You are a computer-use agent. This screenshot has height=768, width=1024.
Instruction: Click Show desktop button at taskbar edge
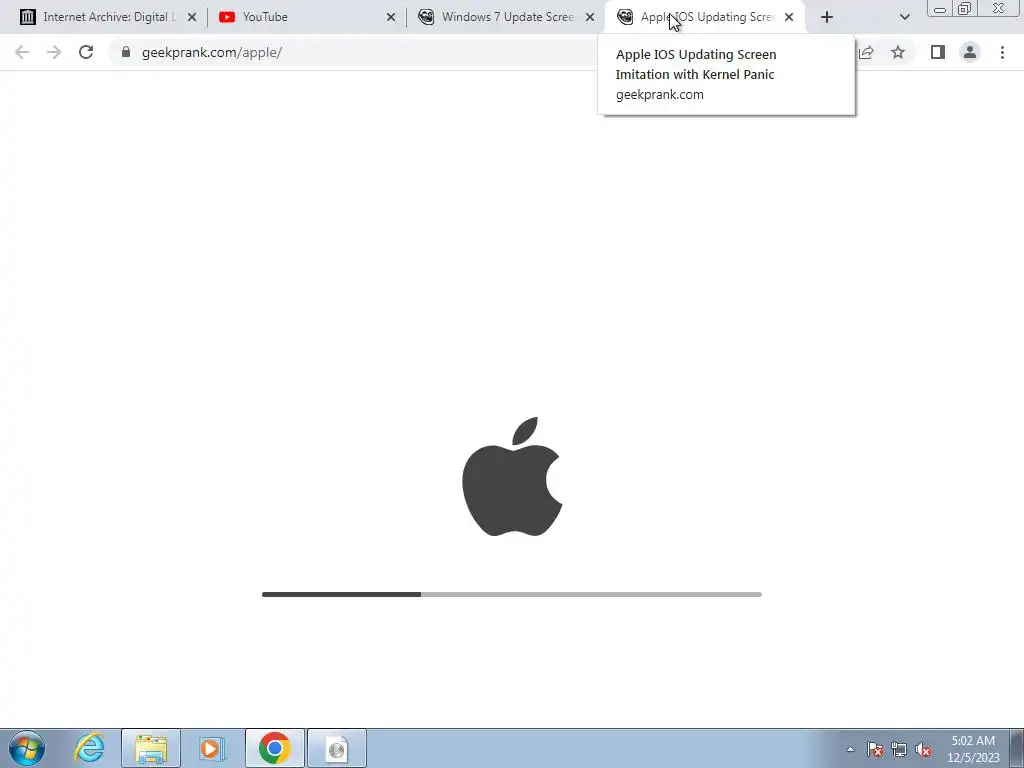click(x=1017, y=748)
